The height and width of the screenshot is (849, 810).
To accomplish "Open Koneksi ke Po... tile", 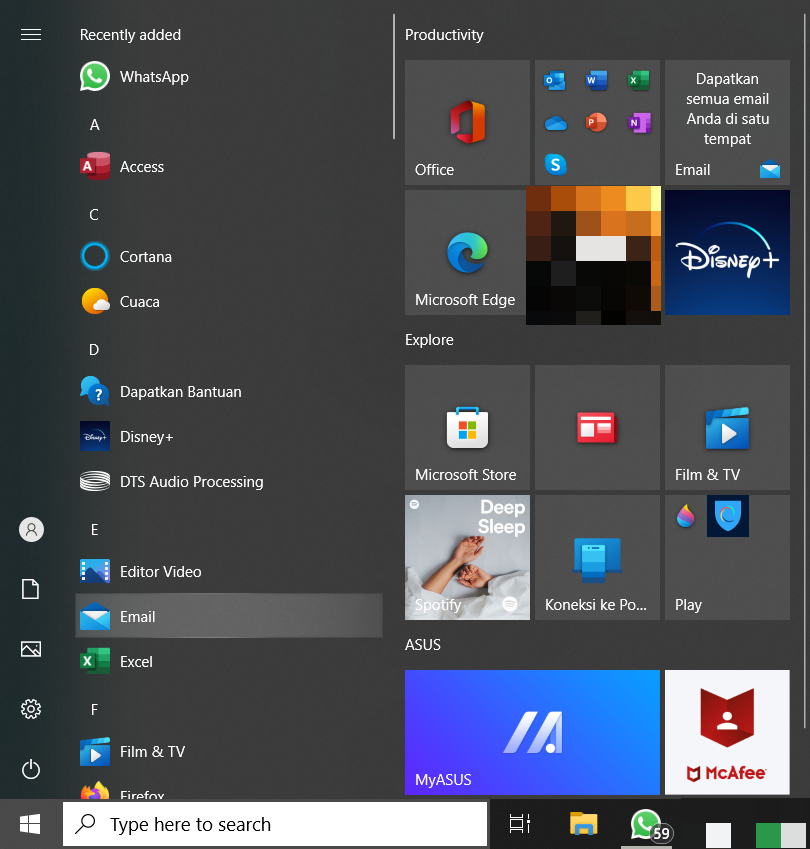I will coord(597,557).
